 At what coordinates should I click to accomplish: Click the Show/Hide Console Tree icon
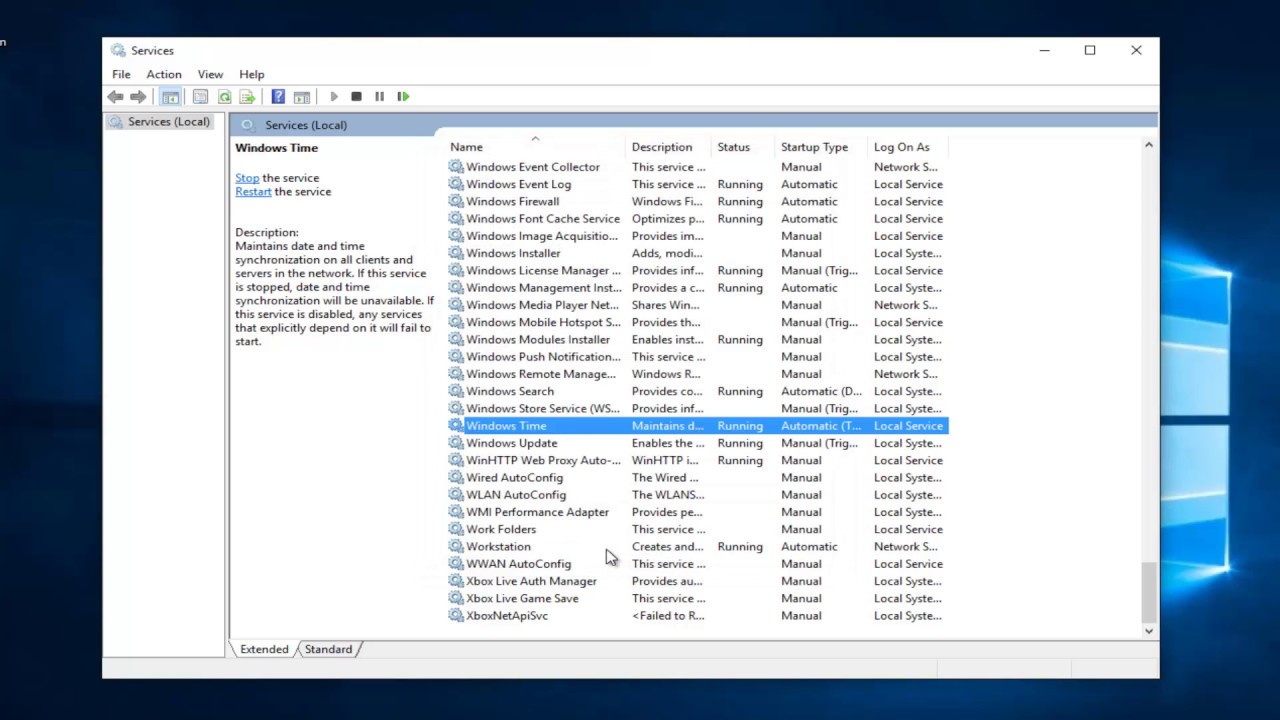click(x=170, y=97)
